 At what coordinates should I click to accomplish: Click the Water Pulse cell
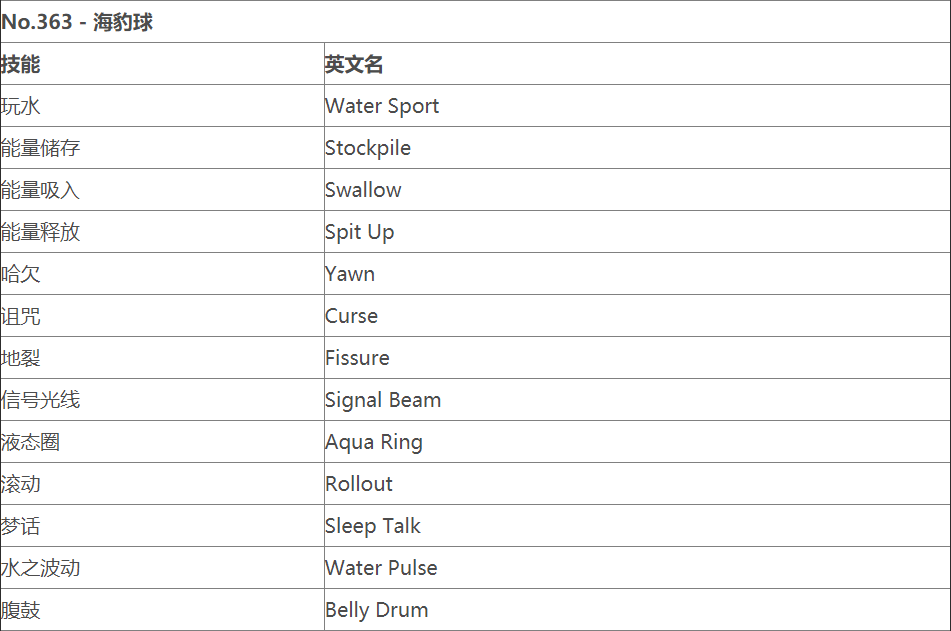pyautogui.click(x=381, y=568)
